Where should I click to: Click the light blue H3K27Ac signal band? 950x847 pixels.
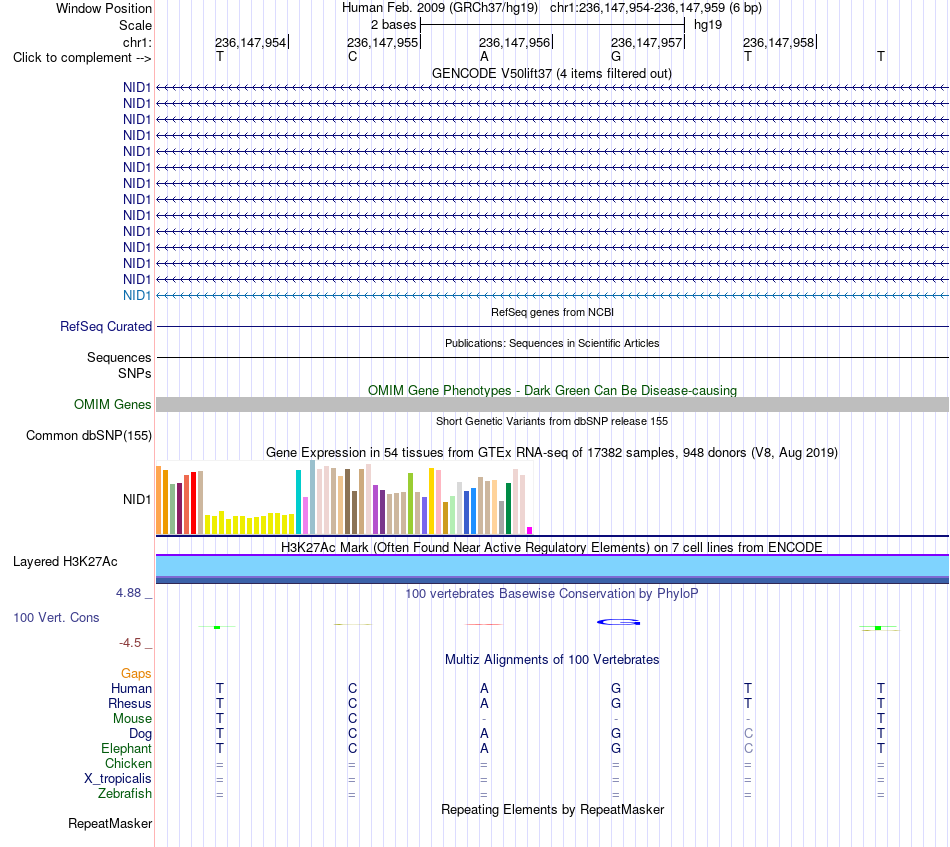tap(552, 566)
